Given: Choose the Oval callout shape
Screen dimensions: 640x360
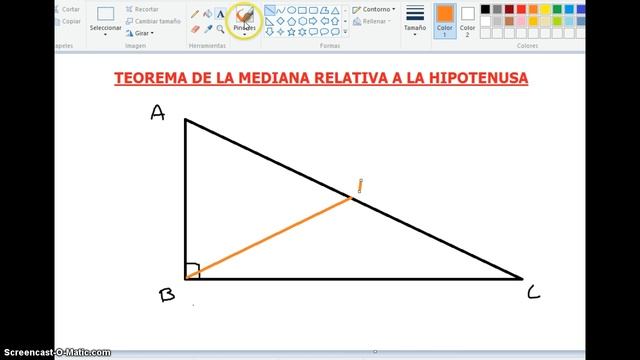Looking at the screenshot, I should tap(324, 32).
